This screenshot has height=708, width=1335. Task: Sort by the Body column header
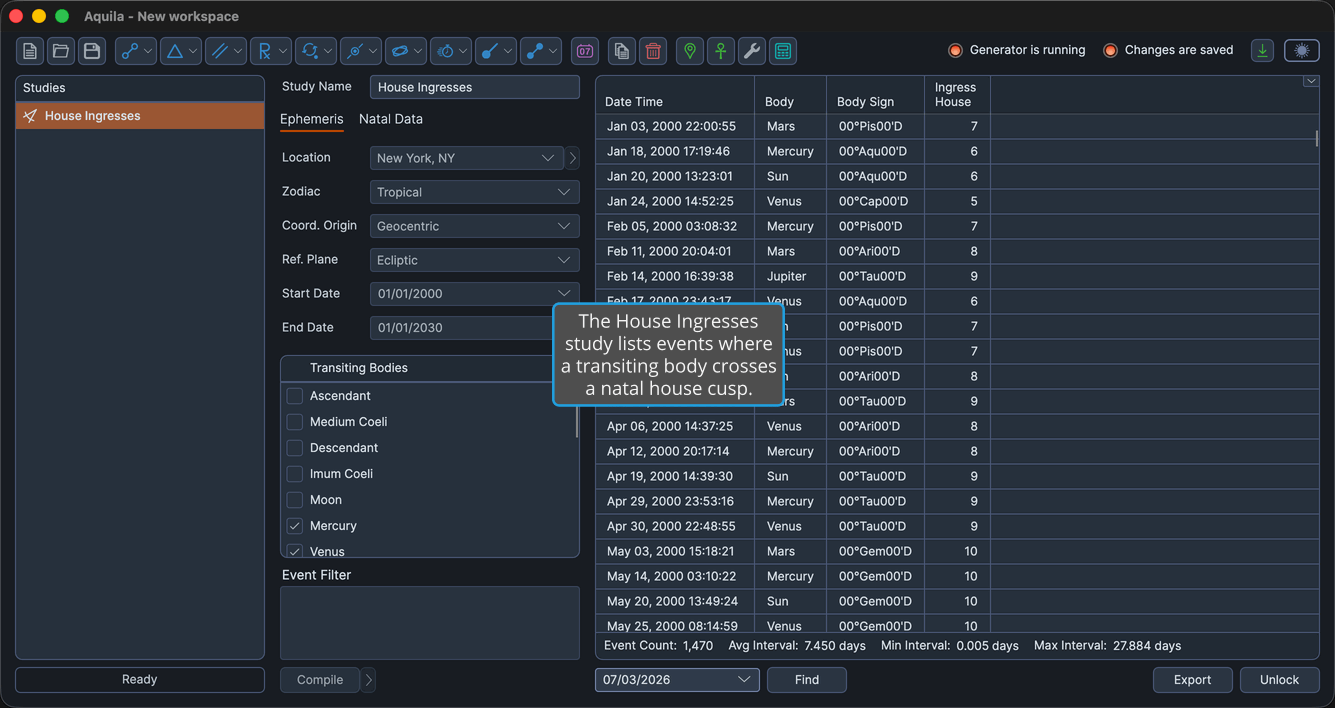click(791, 95)
